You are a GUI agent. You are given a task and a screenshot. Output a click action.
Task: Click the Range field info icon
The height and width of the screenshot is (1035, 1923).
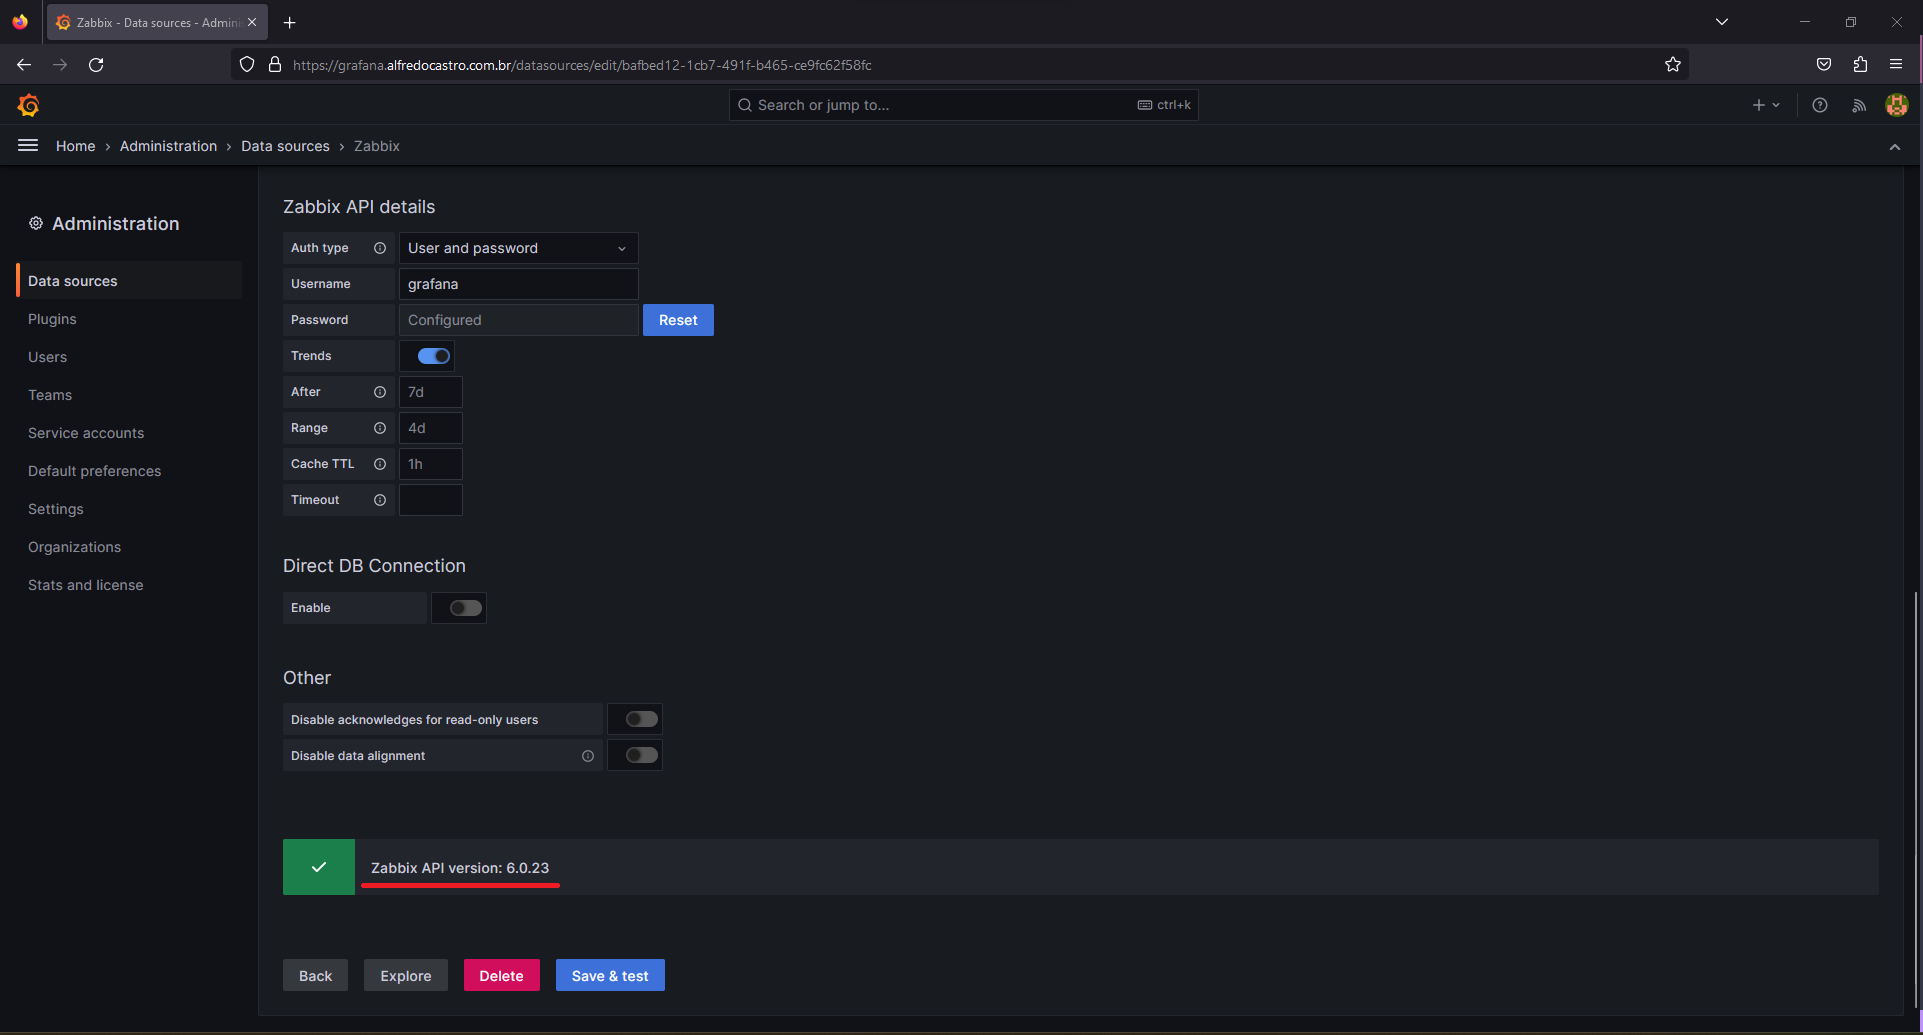(380, 428)
